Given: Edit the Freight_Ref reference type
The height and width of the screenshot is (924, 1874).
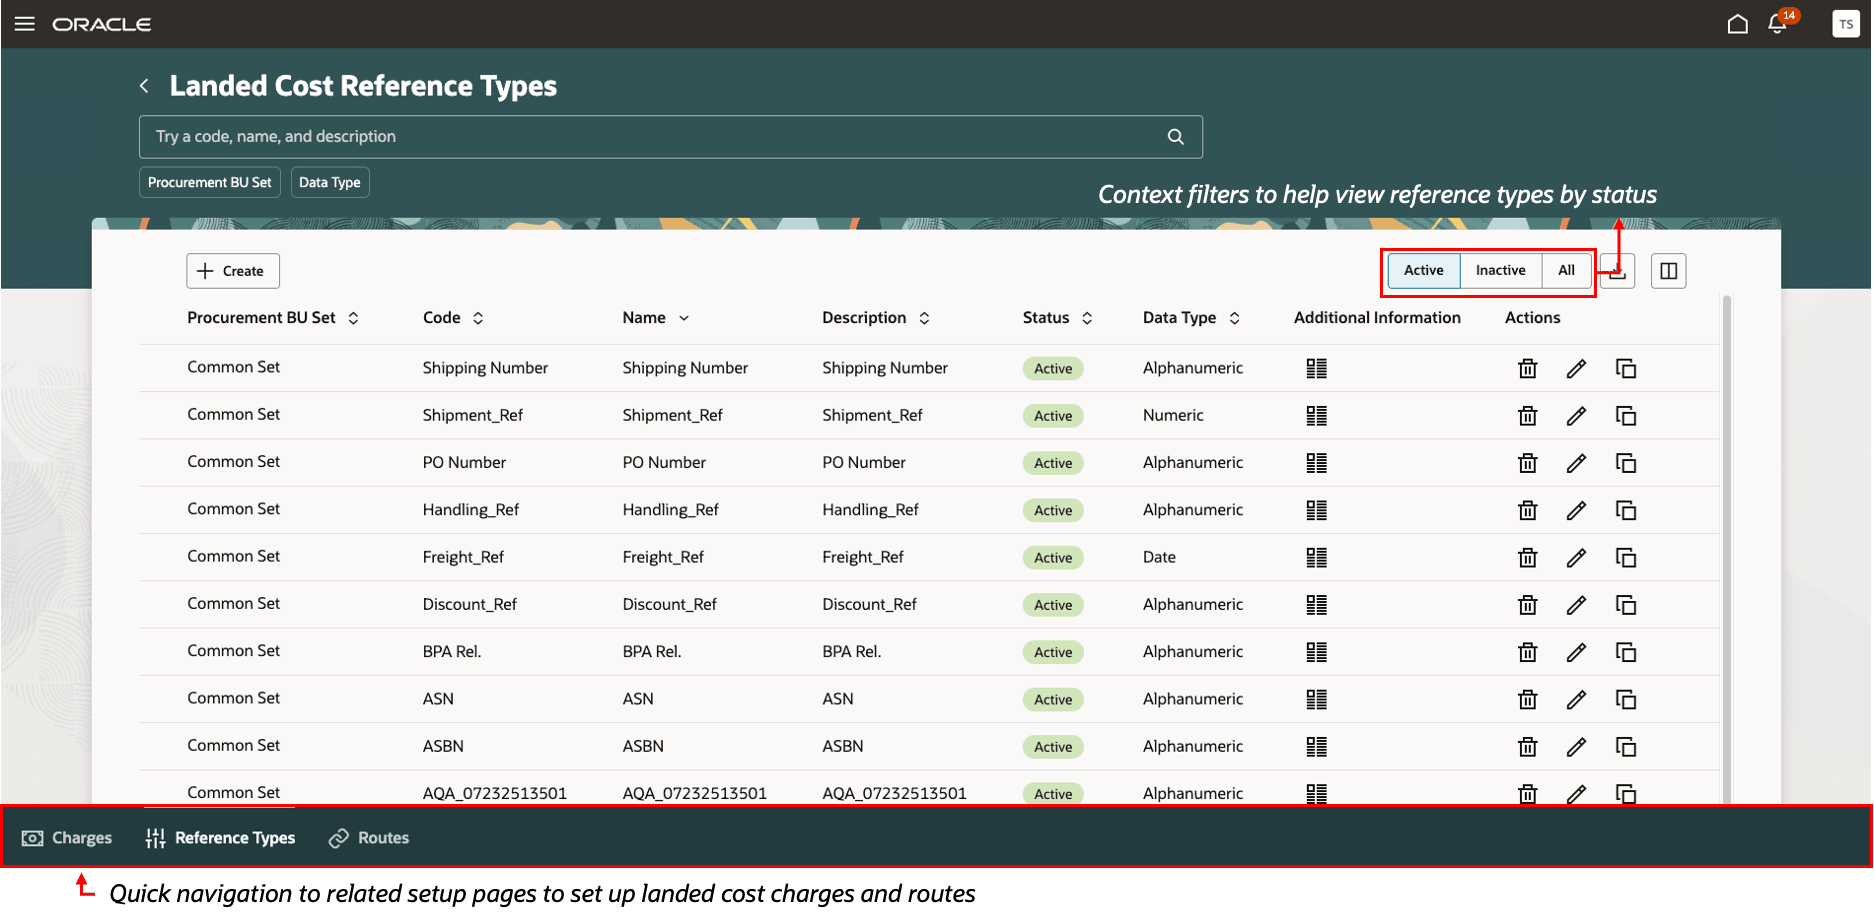Looking at the screenshot, I should (1576, 558).
